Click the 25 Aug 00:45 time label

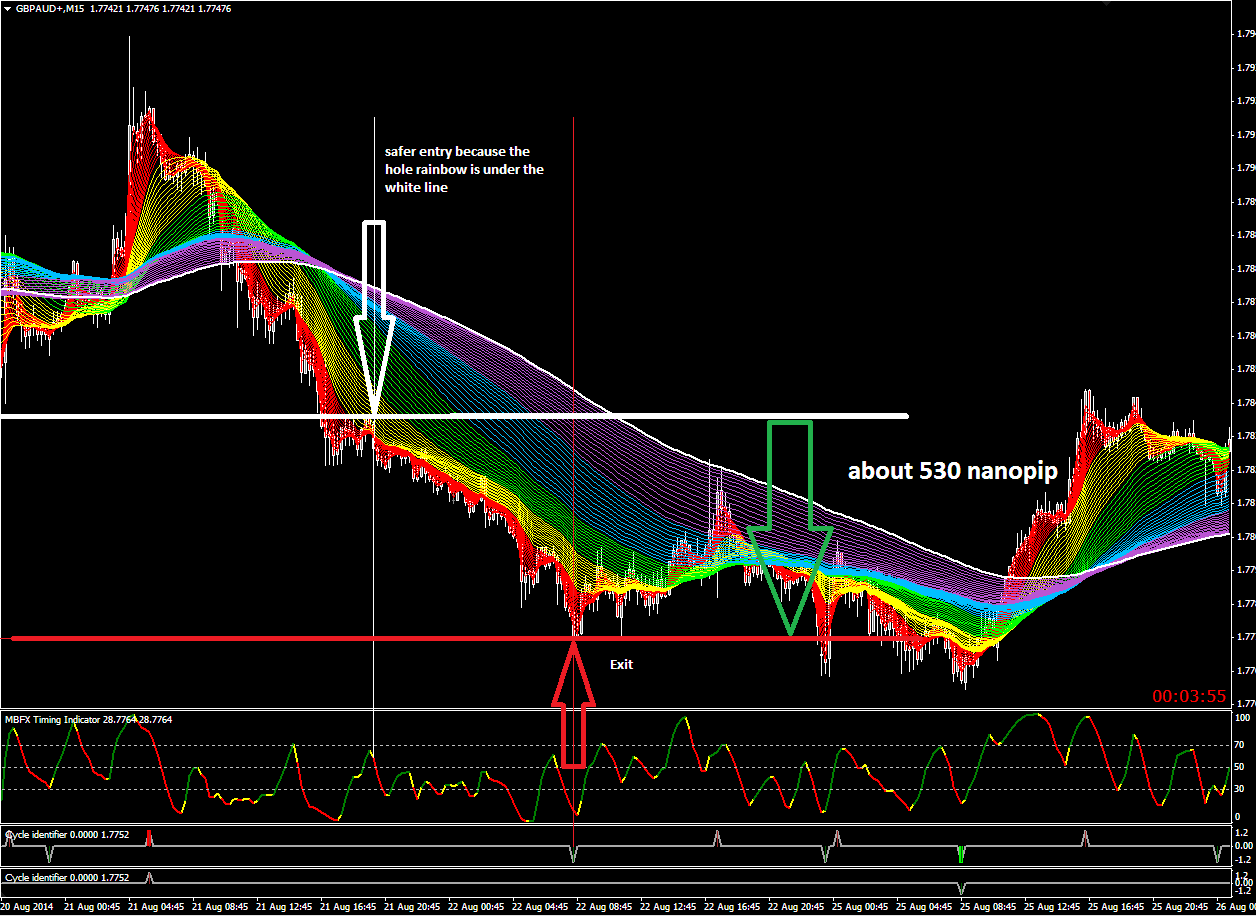tap(860, 907)
